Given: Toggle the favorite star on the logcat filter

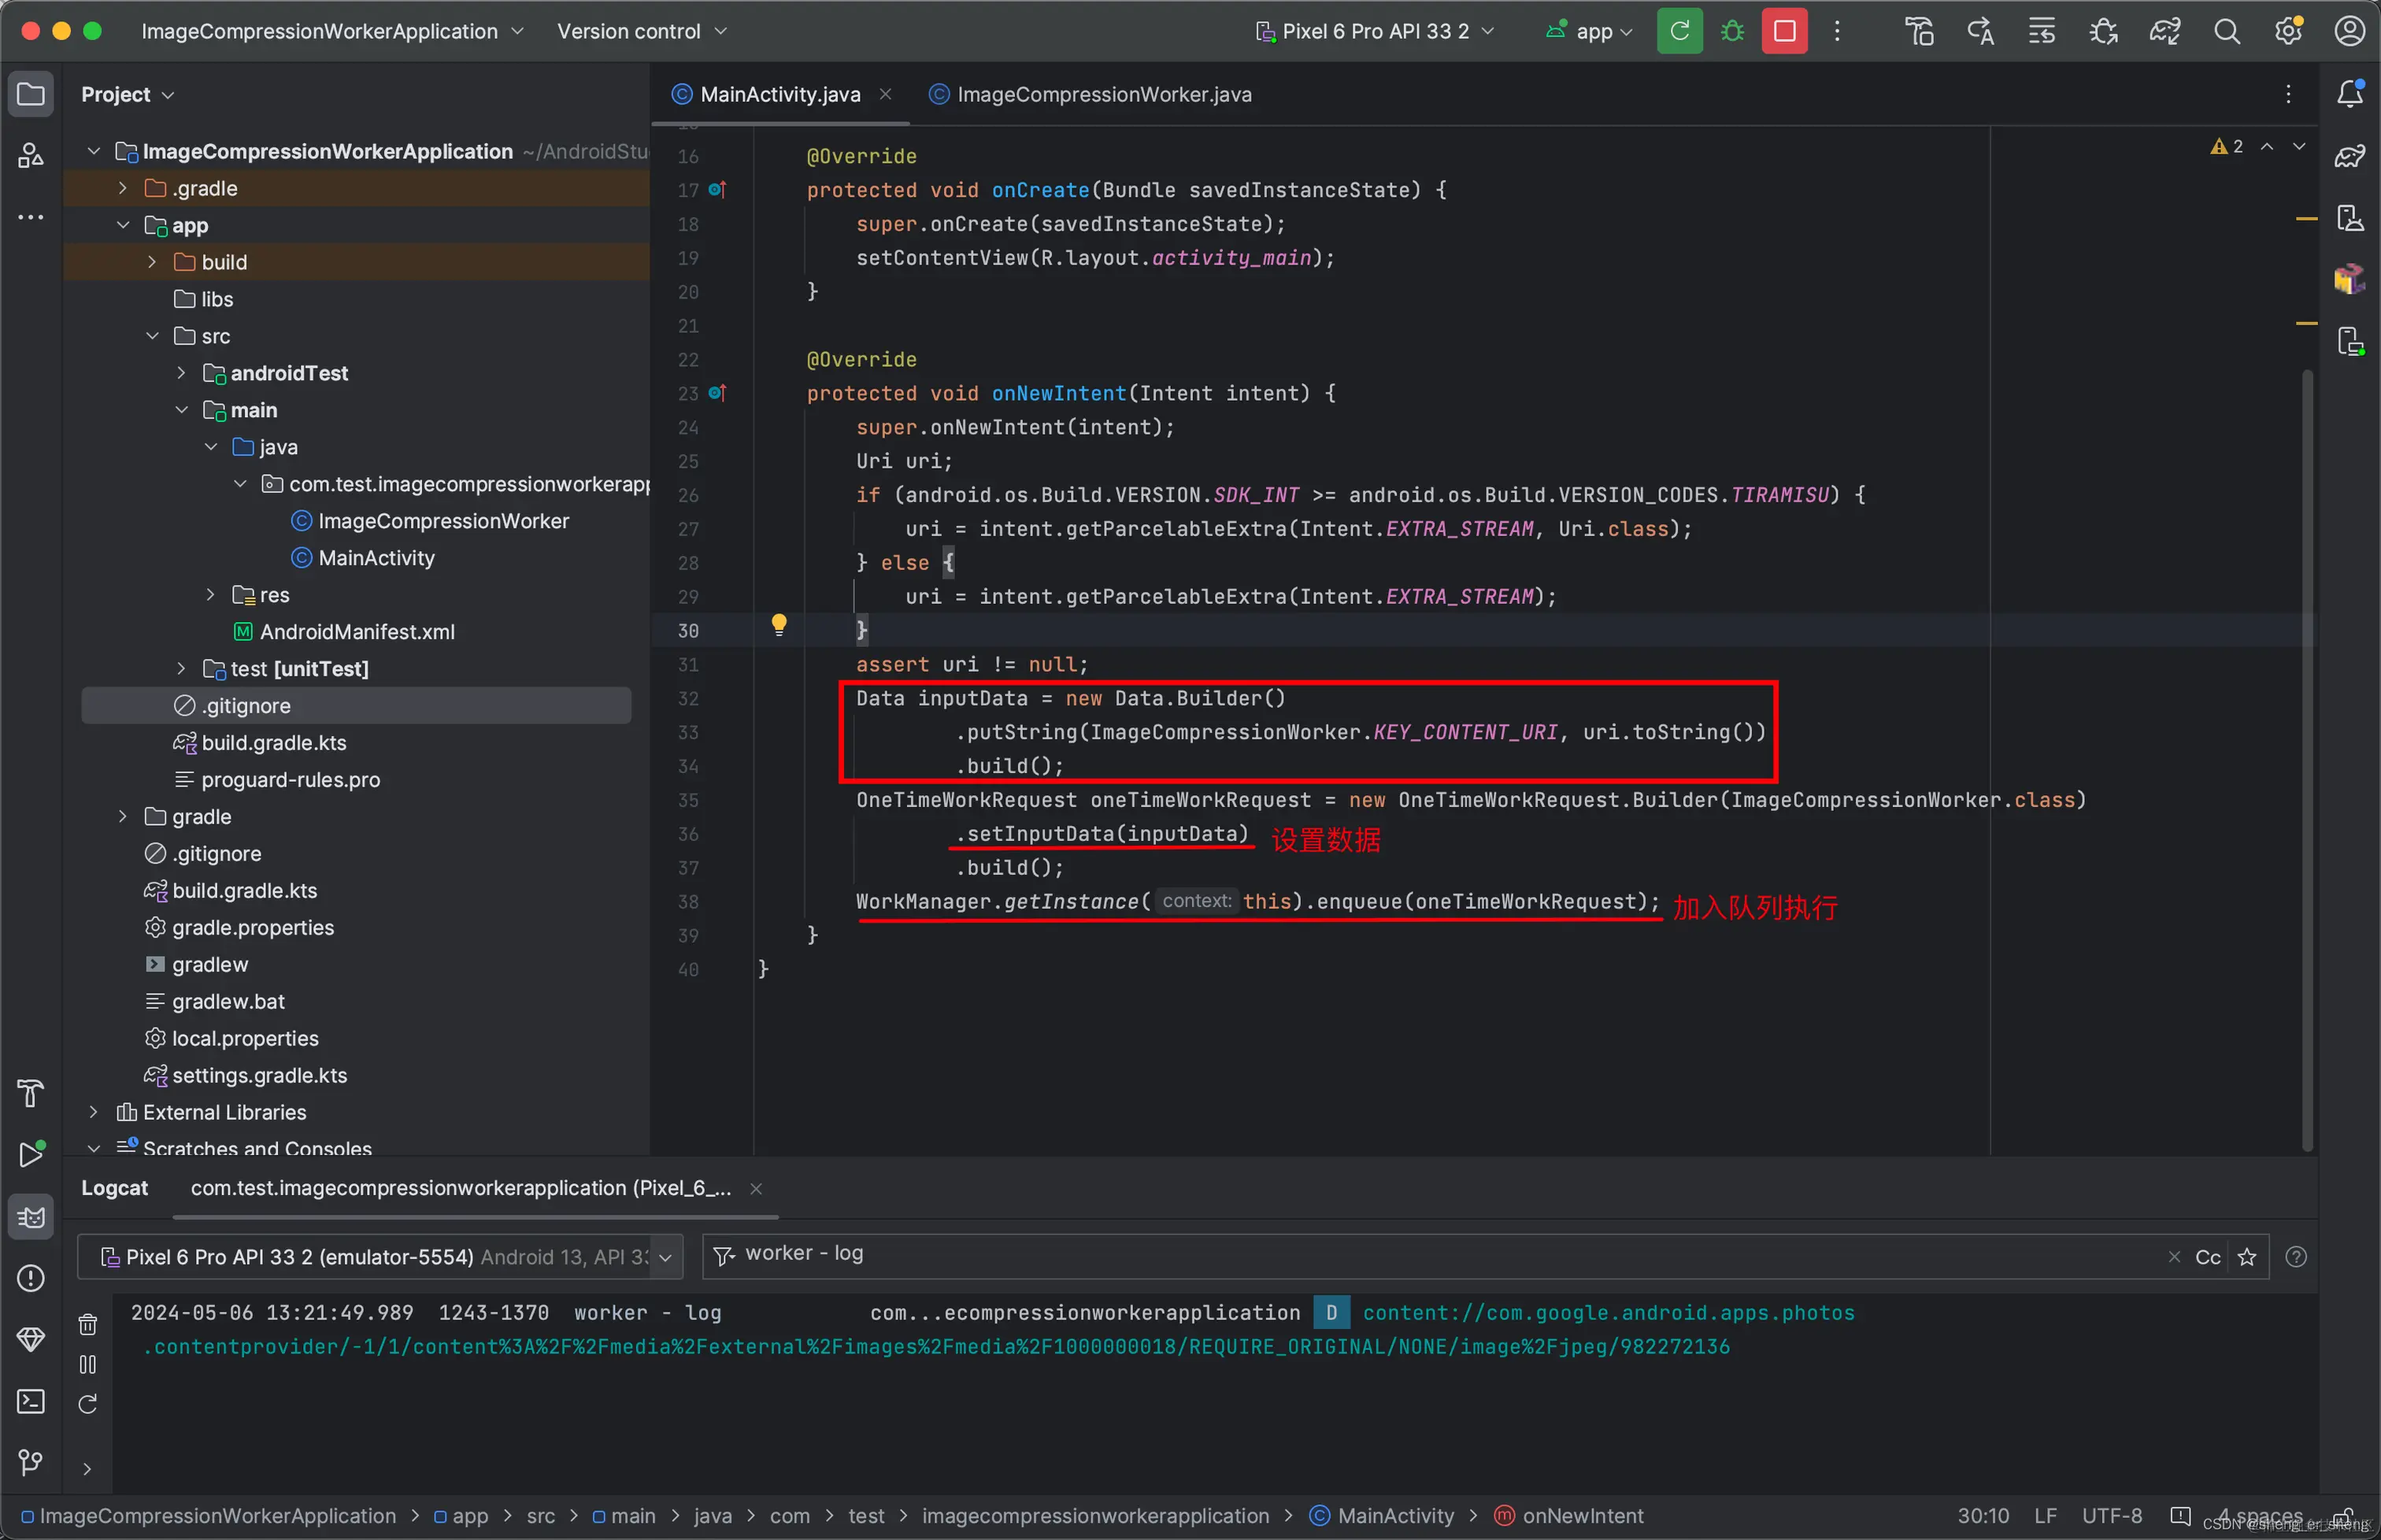Looking at the screenshot, I should tap(2247, 1257).
